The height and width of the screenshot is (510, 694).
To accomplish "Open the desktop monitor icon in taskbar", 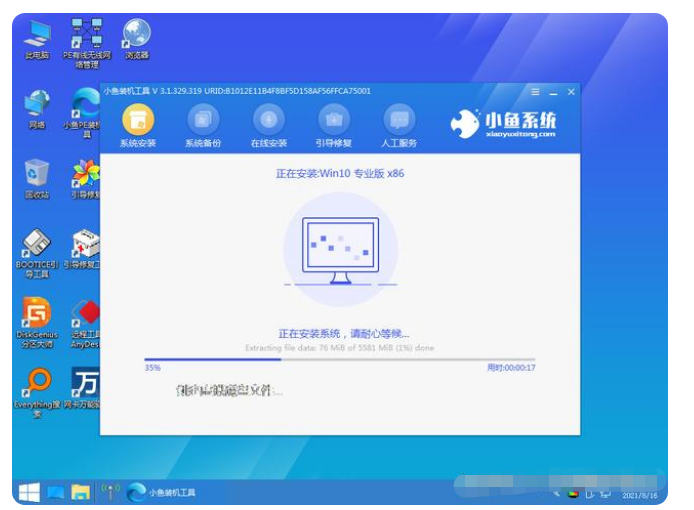I will [56, 492].
